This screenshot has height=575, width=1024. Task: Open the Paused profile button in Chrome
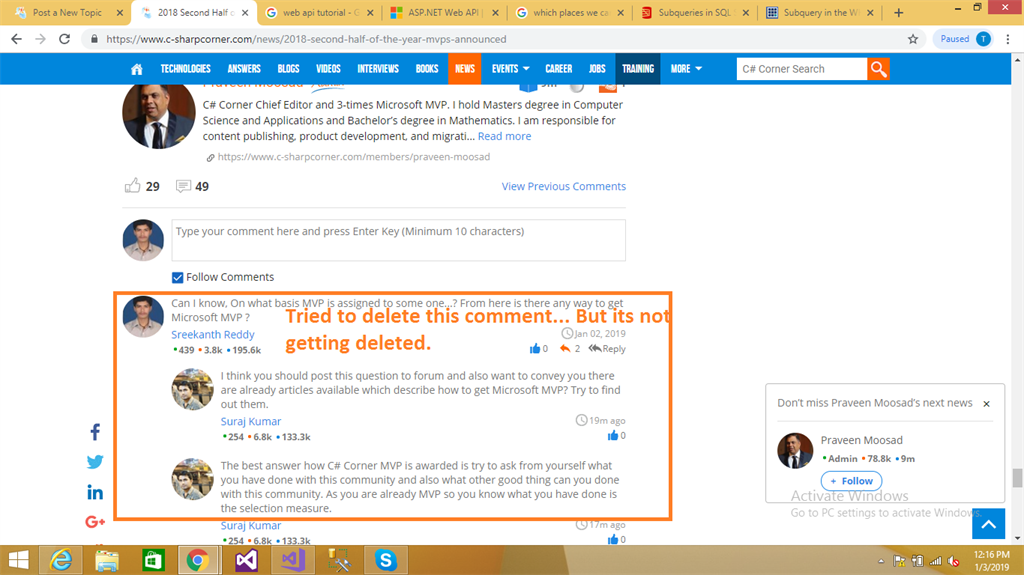click(965, 39)
